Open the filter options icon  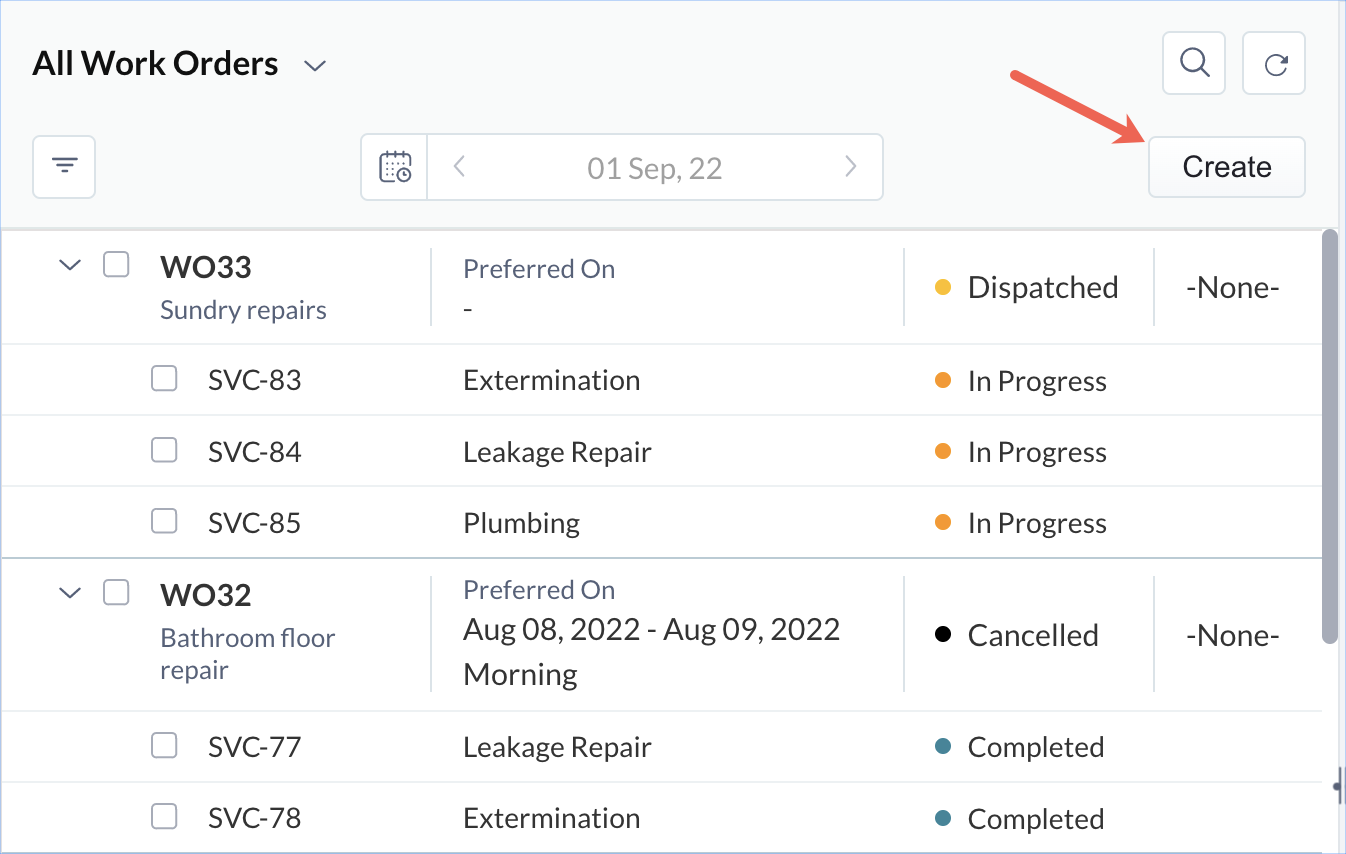[x=65, y=166]
